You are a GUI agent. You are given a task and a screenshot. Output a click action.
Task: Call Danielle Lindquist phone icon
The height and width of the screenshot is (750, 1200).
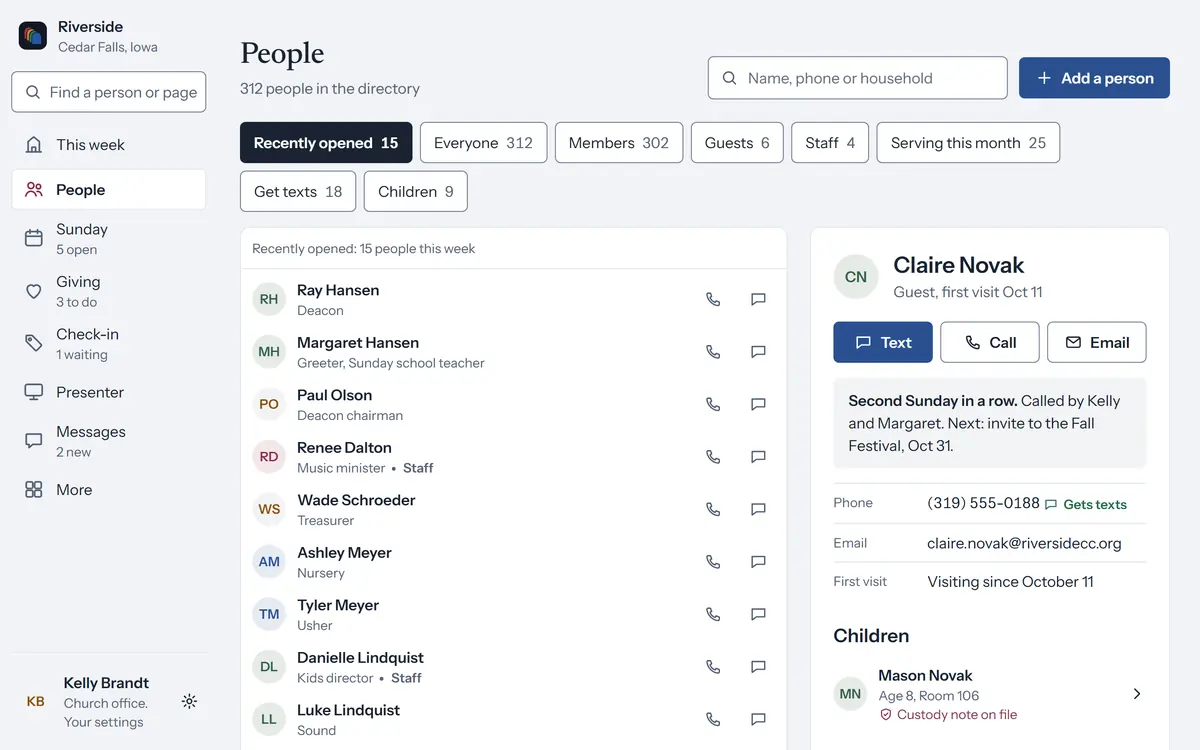pos(713,667)
